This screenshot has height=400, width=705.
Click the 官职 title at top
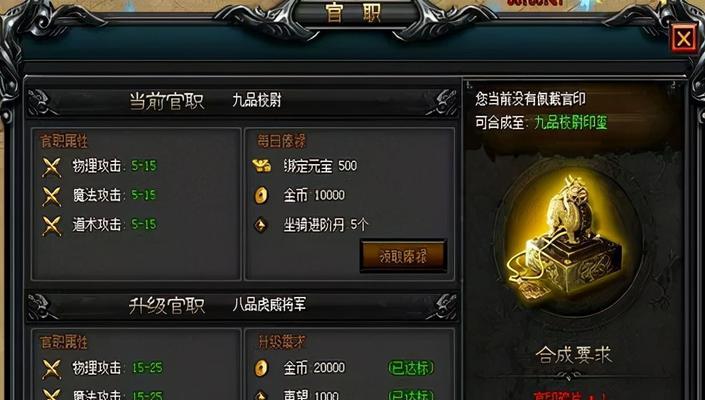click(x=353, y=13)
